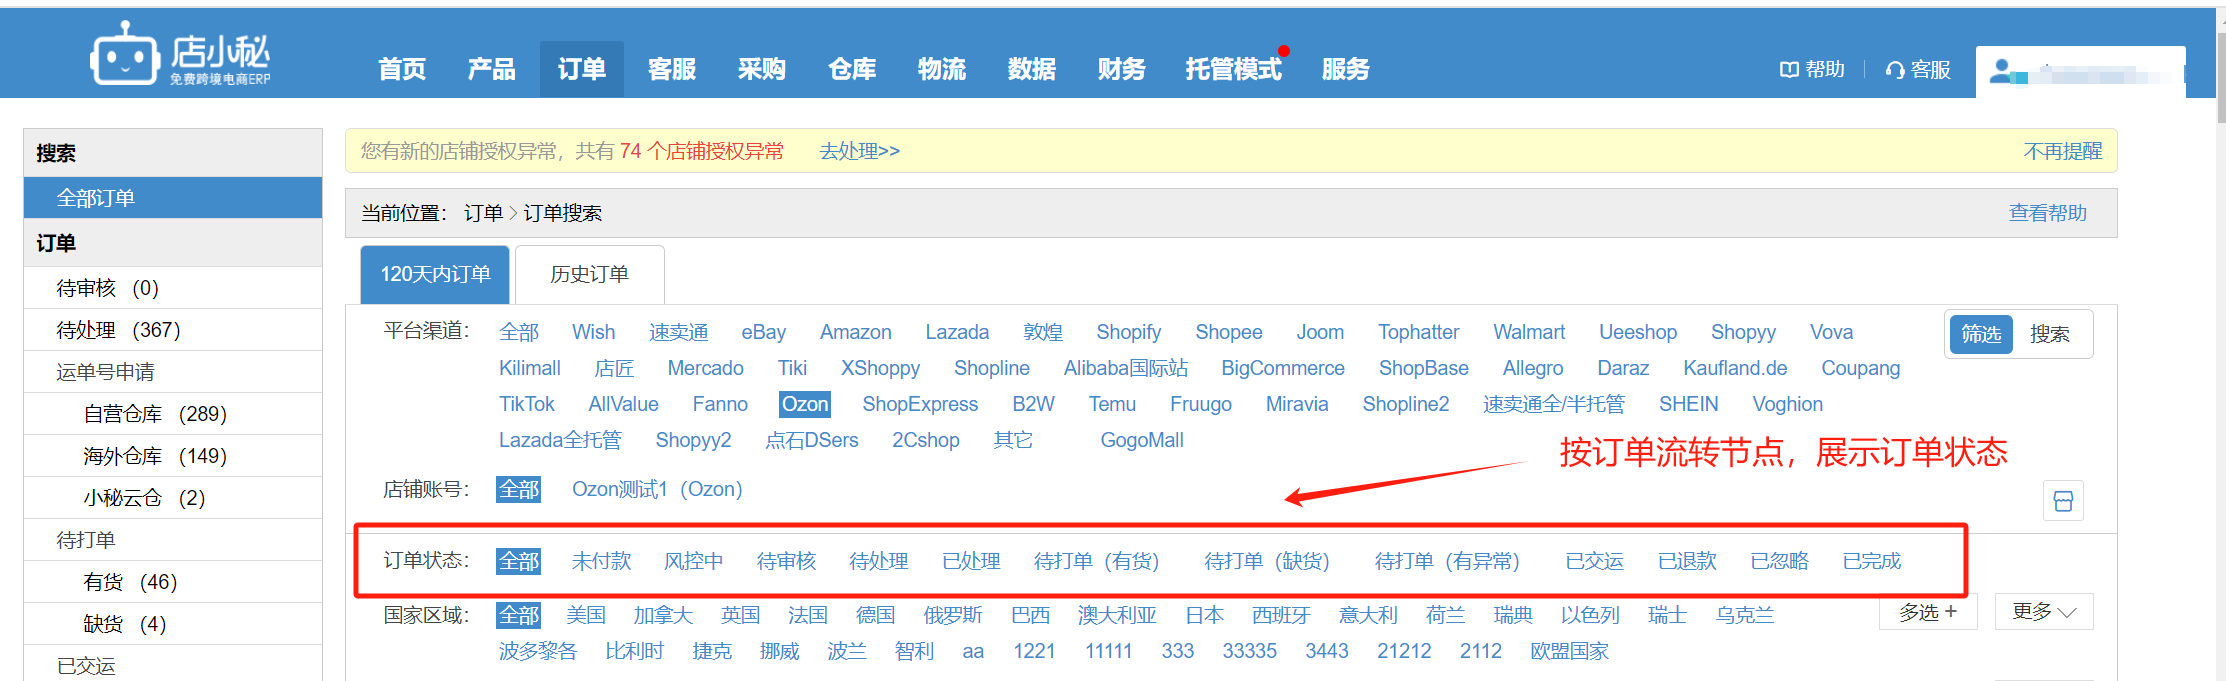This screenshot has height=681, width=2226.
Task: Open 缺货 (4) in sidebar
Action: (173, 624)
